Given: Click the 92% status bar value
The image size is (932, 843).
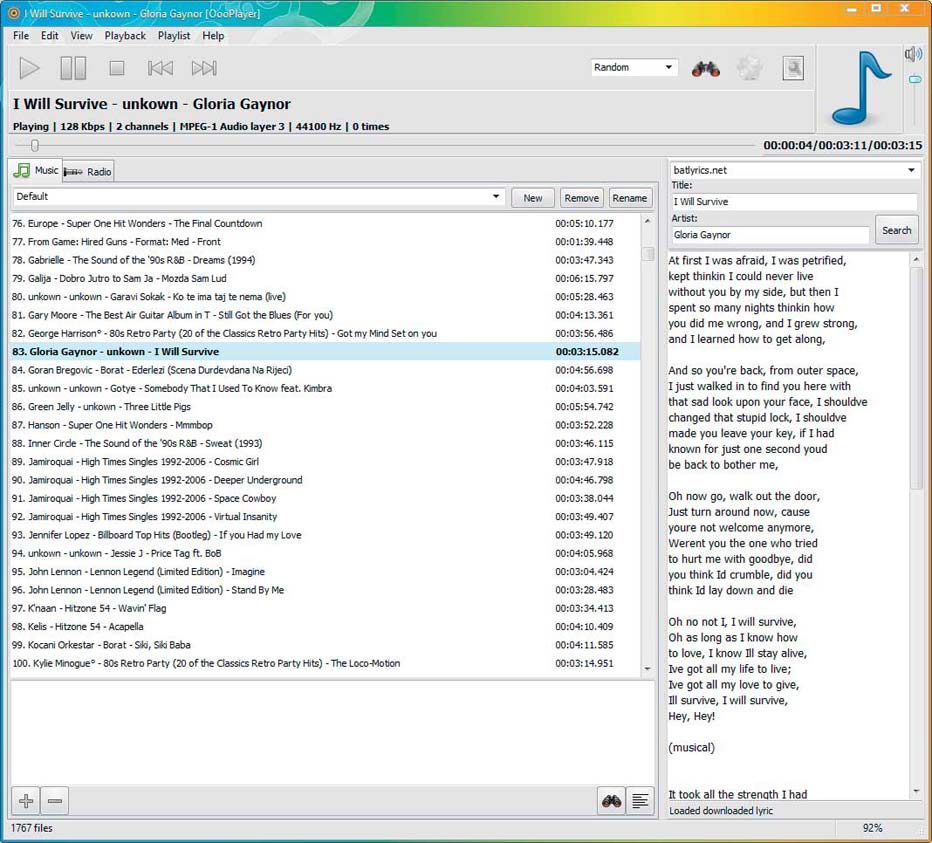Looking at the screenshot, I should (x=873, y=828).
